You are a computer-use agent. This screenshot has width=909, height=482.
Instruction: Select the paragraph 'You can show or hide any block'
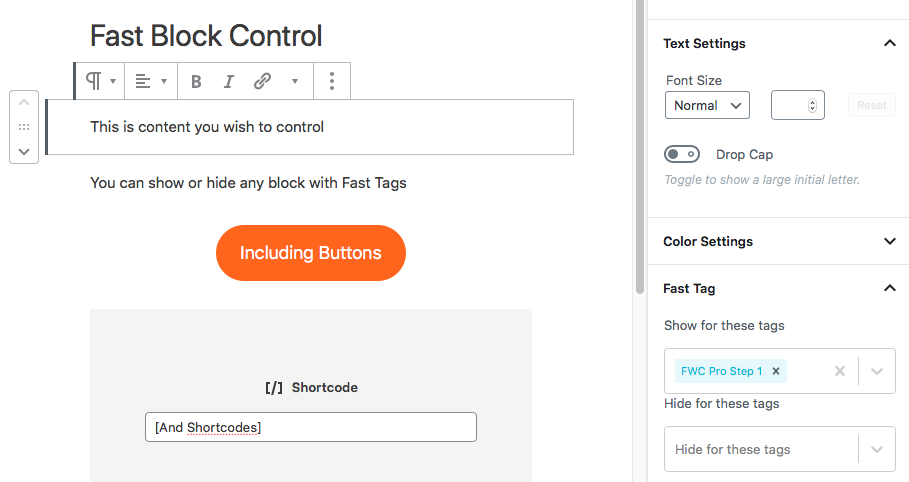(x=248, y=183)
